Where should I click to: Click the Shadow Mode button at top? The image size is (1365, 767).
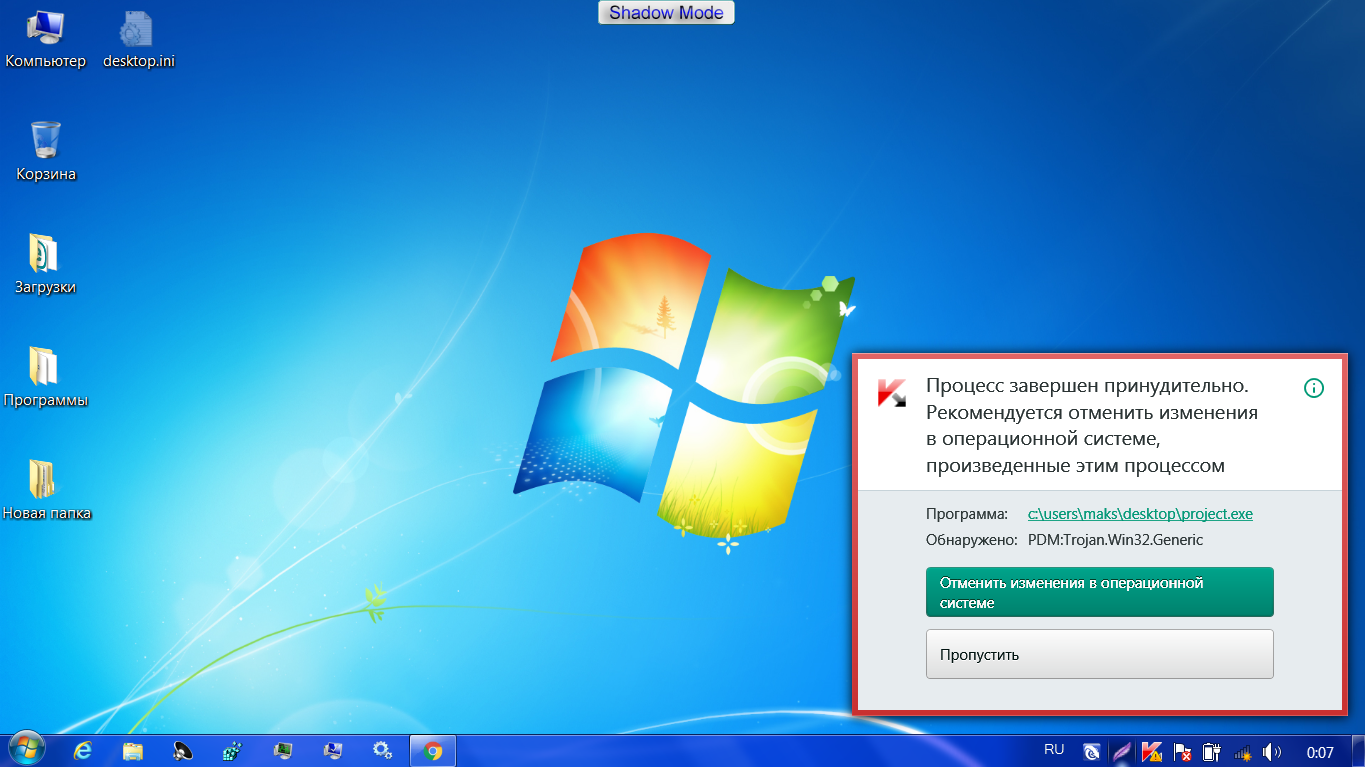pos(667,13)
